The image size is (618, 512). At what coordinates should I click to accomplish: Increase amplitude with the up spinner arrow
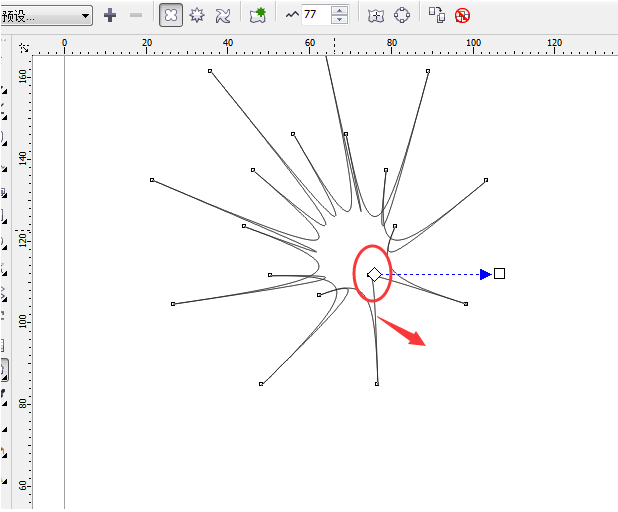click(339, 11)
